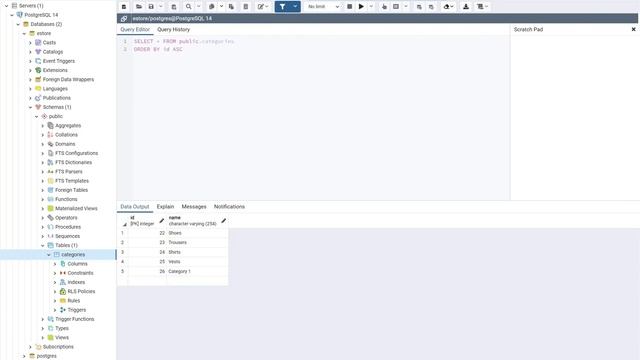
Task: Open Find with the magnifier toolbar icon
Action: point(189,7)
